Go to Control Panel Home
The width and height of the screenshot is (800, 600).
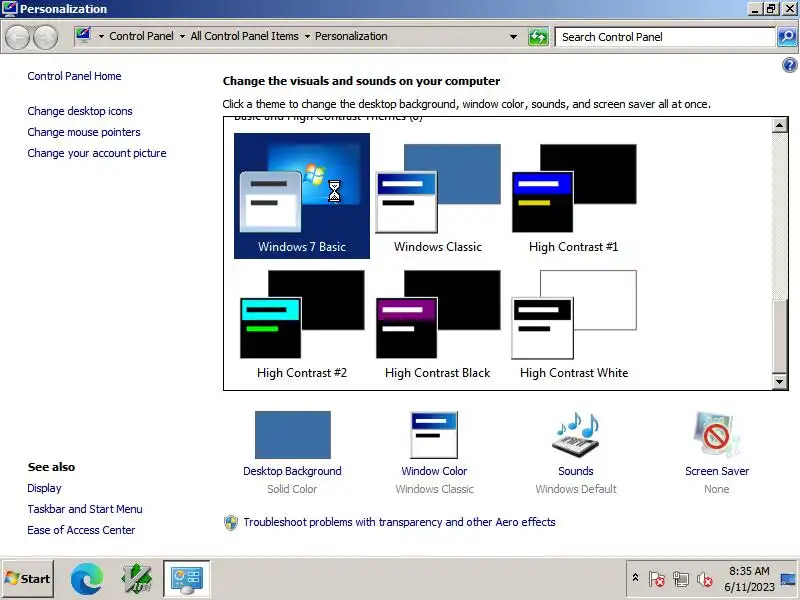tap(74, 76)
